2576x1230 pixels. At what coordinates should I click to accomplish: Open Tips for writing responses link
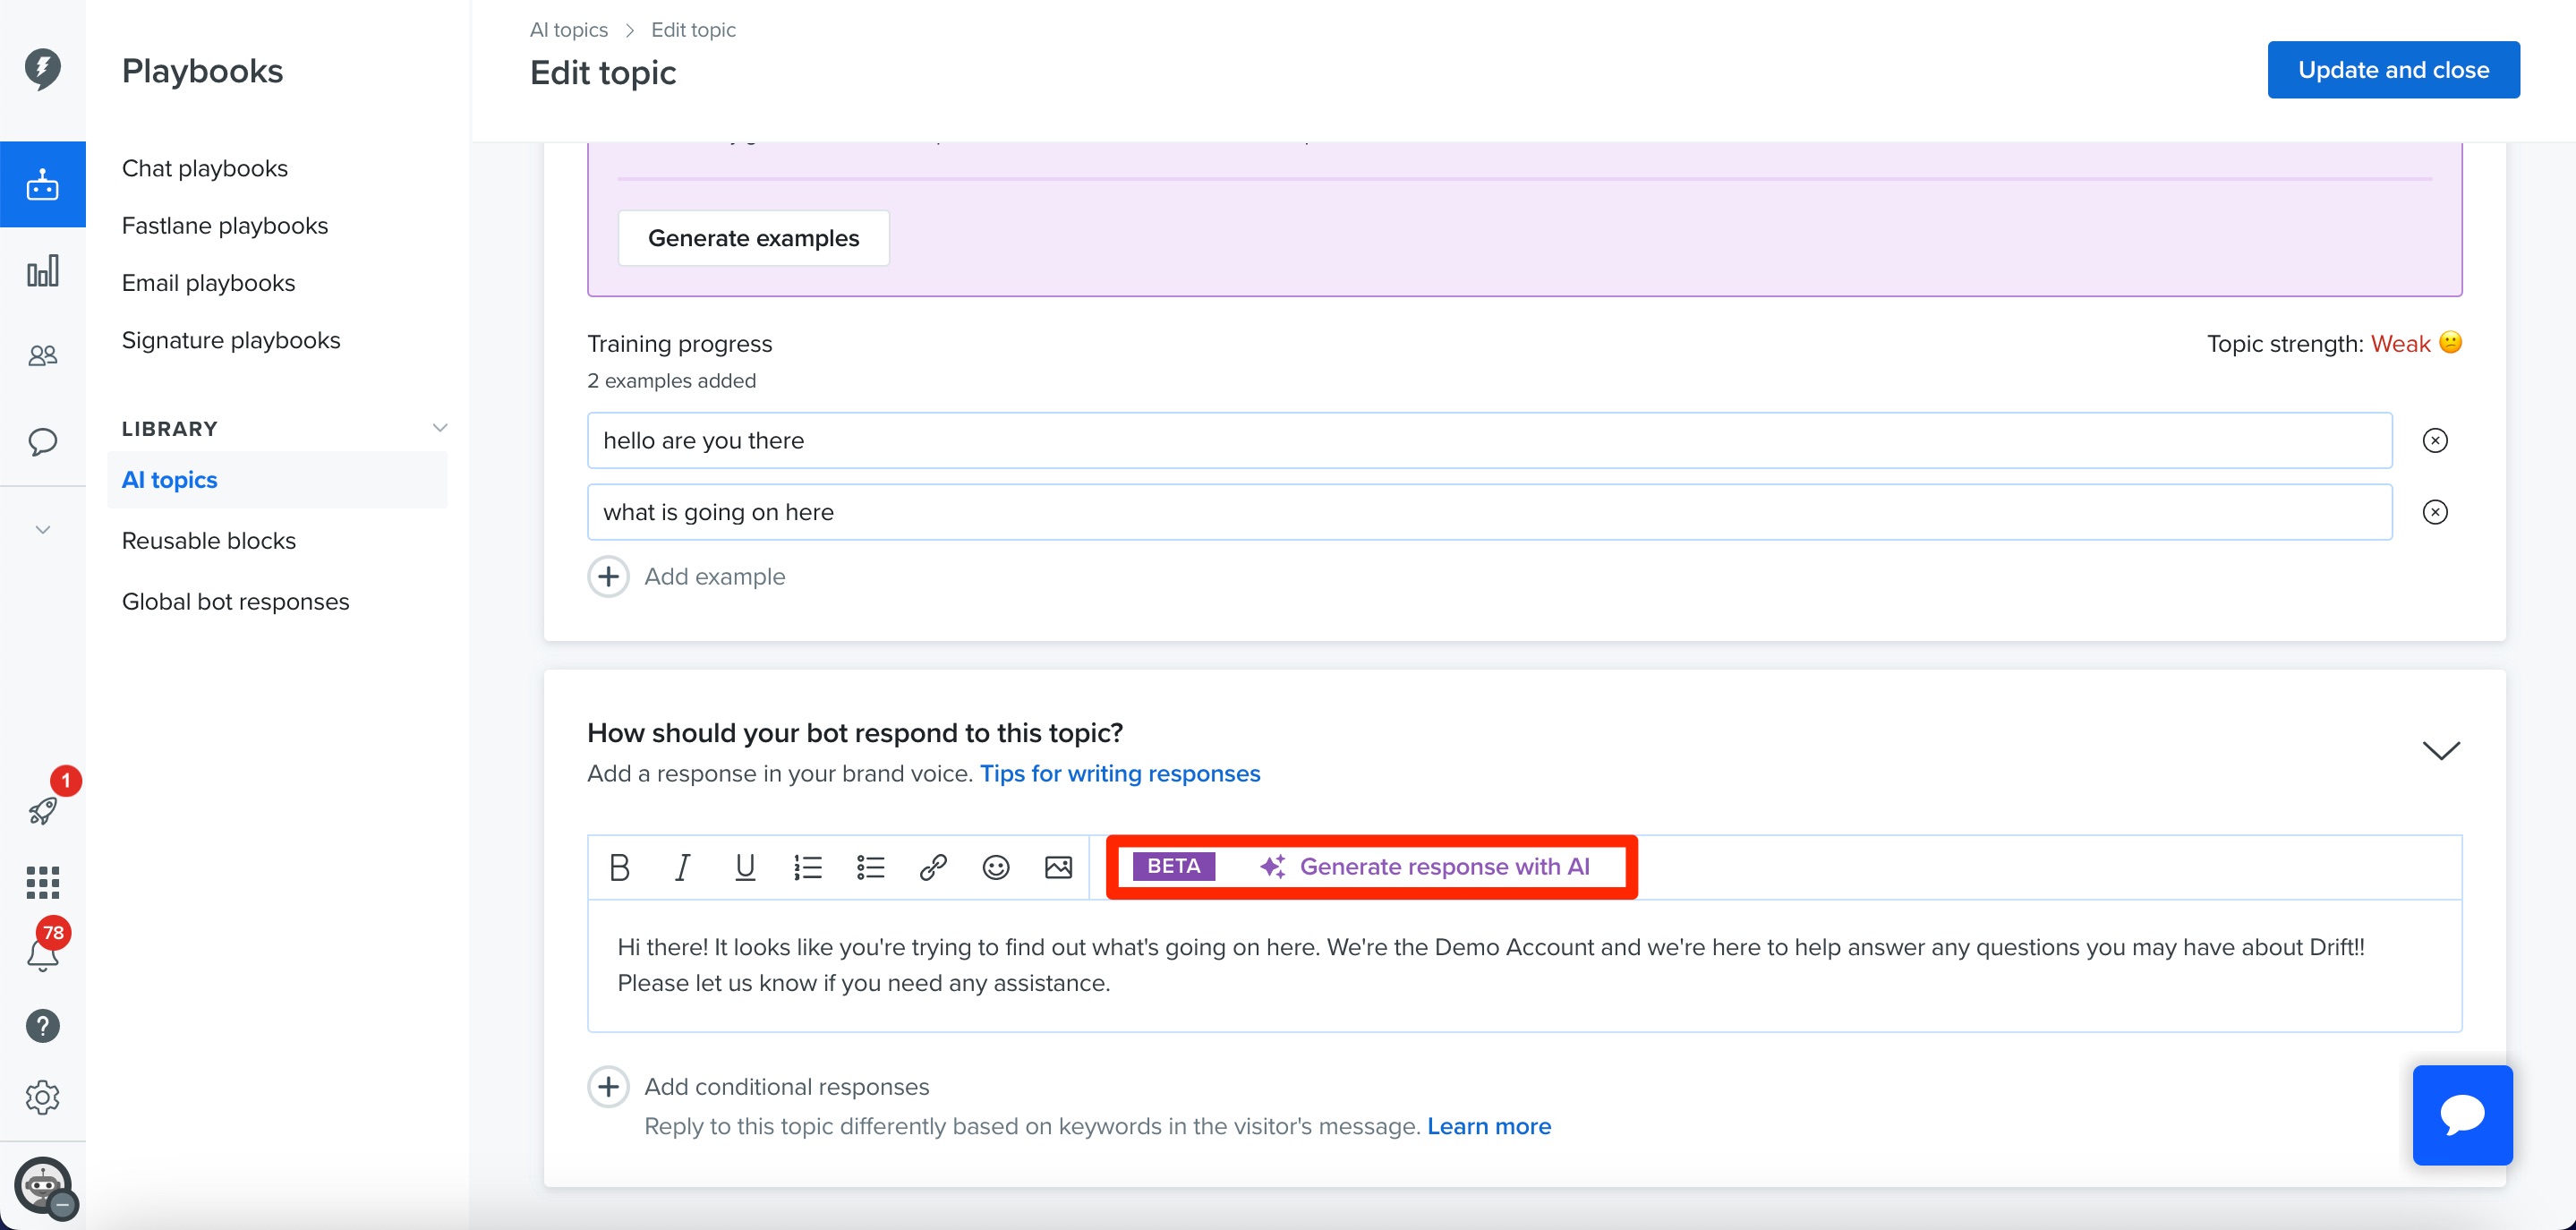[x=1120, y=774]
